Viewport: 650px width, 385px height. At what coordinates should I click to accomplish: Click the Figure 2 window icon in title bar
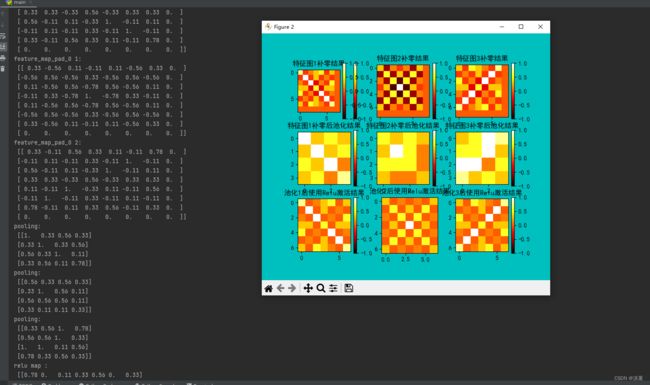point(268,27)
